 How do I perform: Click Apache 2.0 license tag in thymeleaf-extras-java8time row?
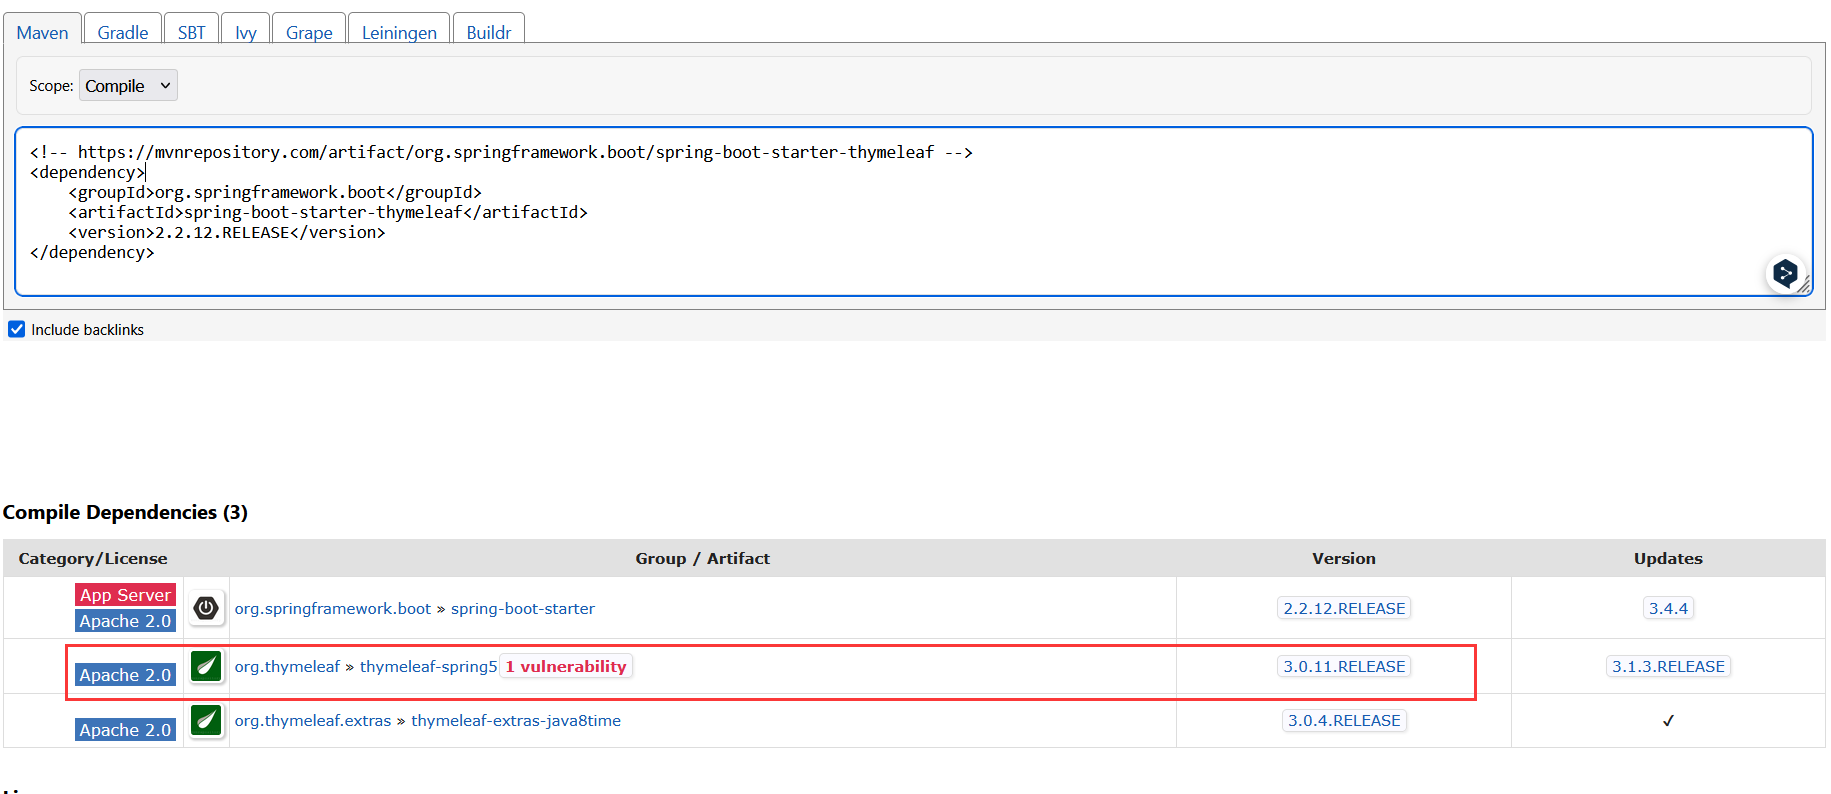126,730
